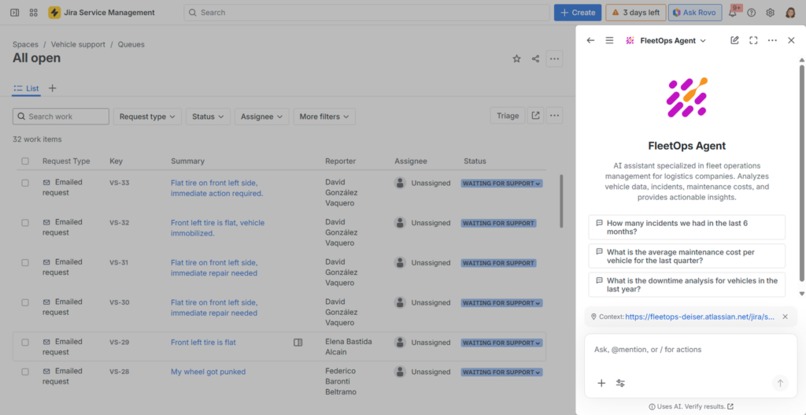Star the All open queue
806x415 pixels.
[x=517, y=59]
